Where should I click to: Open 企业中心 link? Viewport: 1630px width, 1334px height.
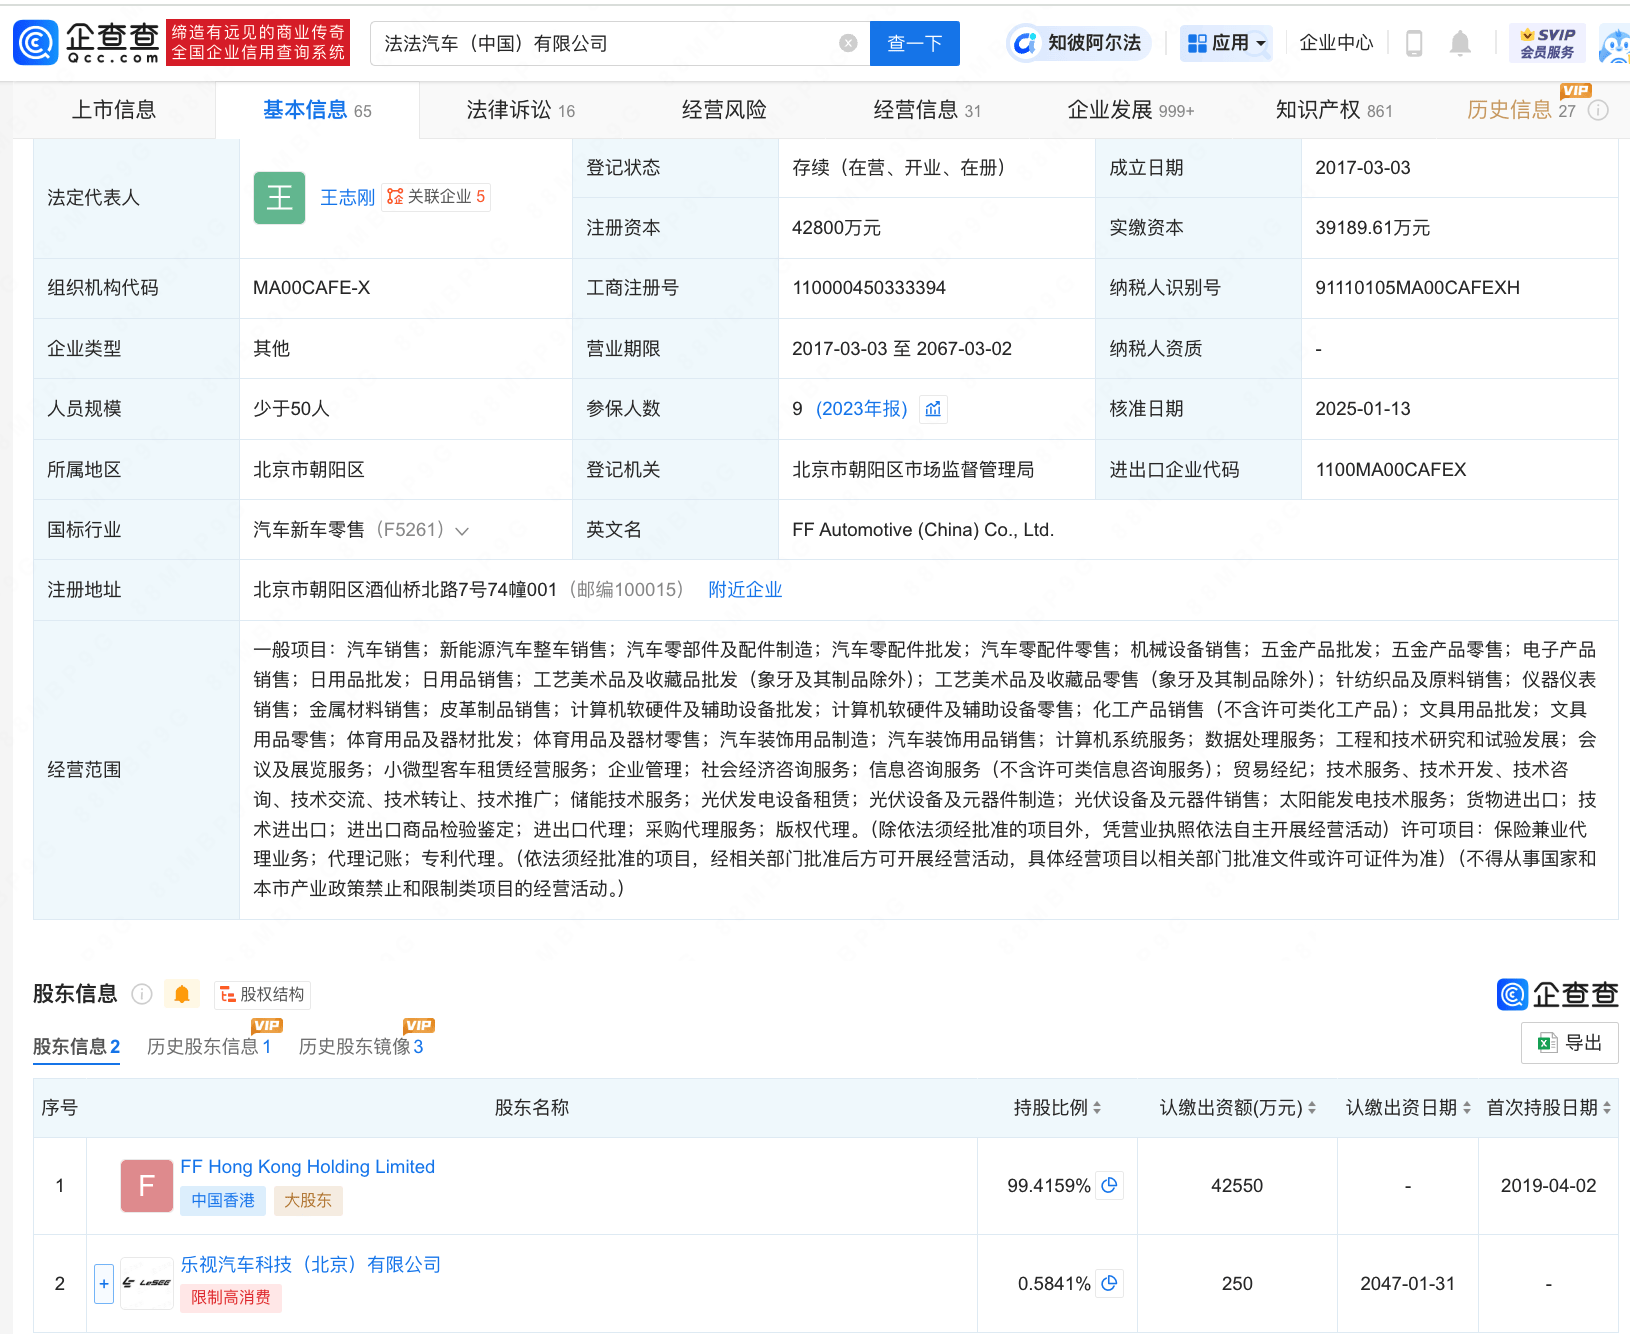(1336, 43)
